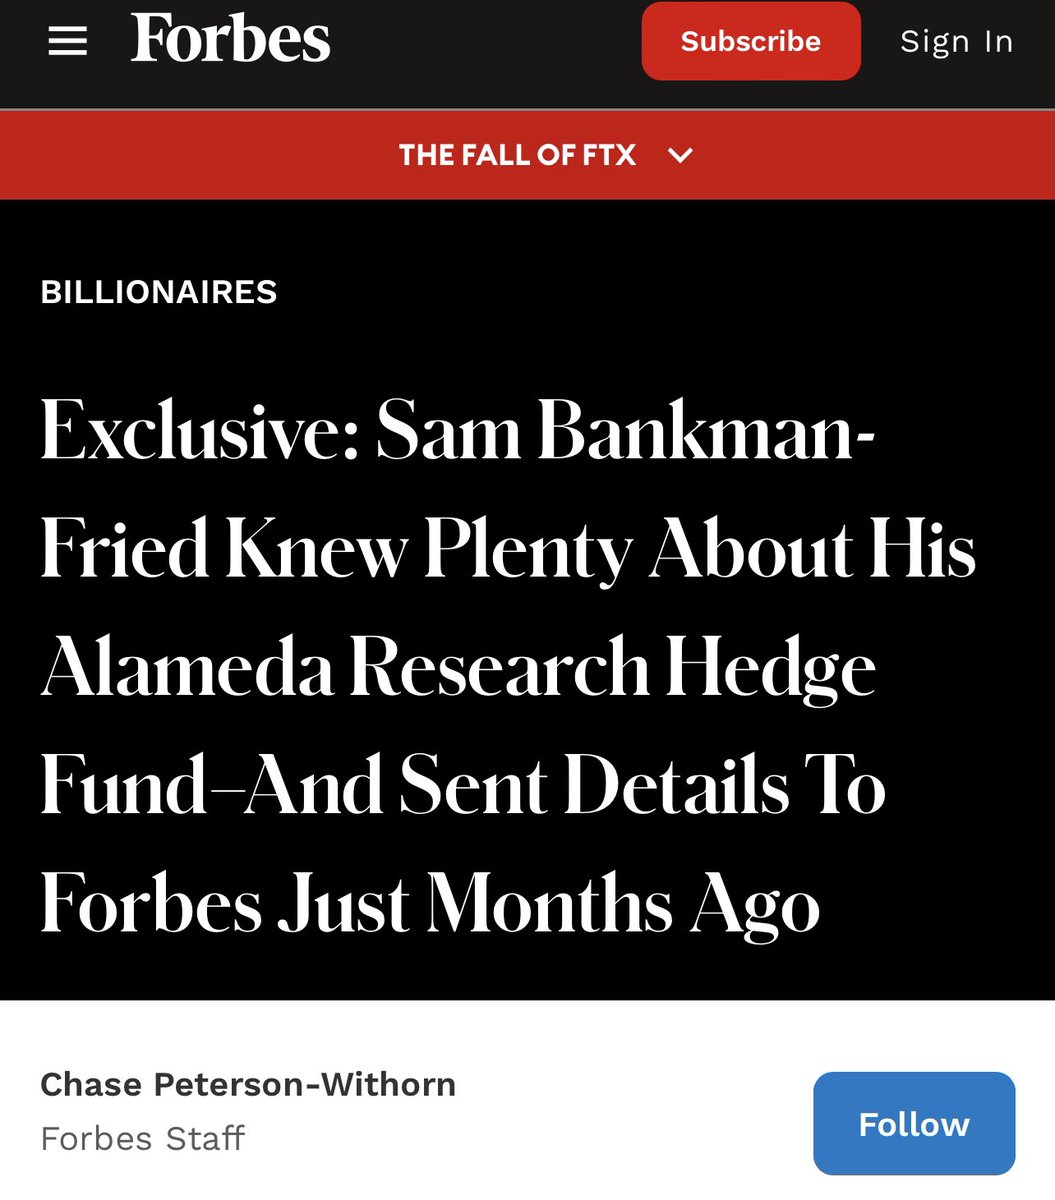Click 'Alameda' in the headline text
The height and width of the screenshot is (1200, 1055).
point(187,668)
